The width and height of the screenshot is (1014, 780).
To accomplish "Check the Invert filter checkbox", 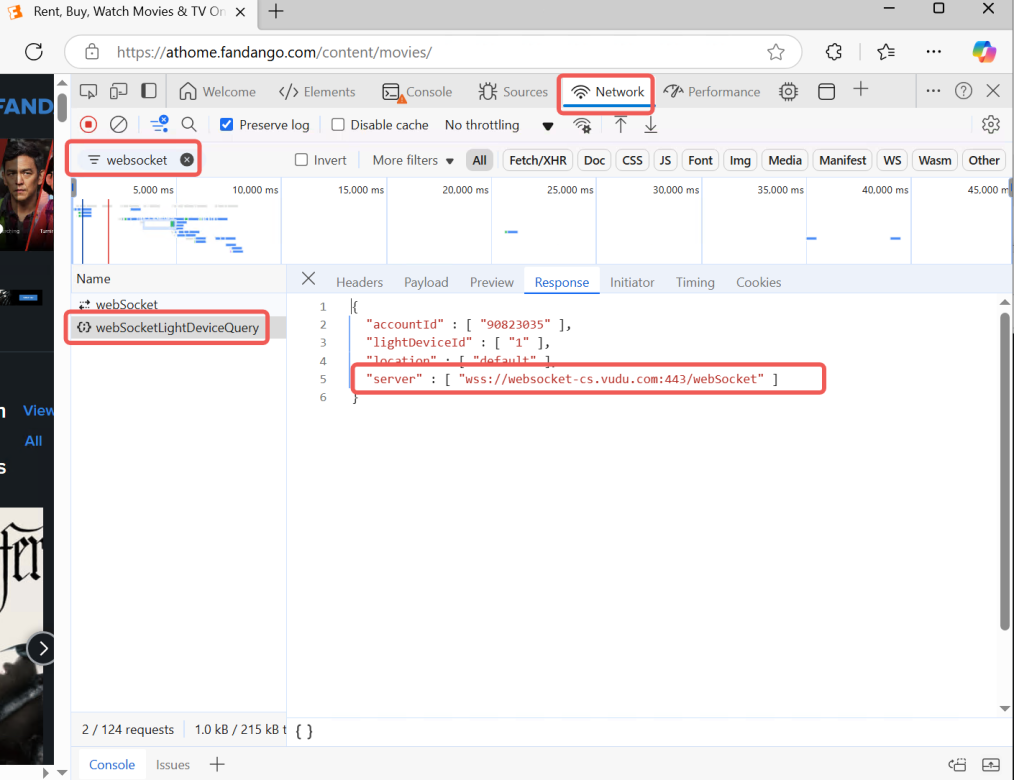I will click(301, 160).
